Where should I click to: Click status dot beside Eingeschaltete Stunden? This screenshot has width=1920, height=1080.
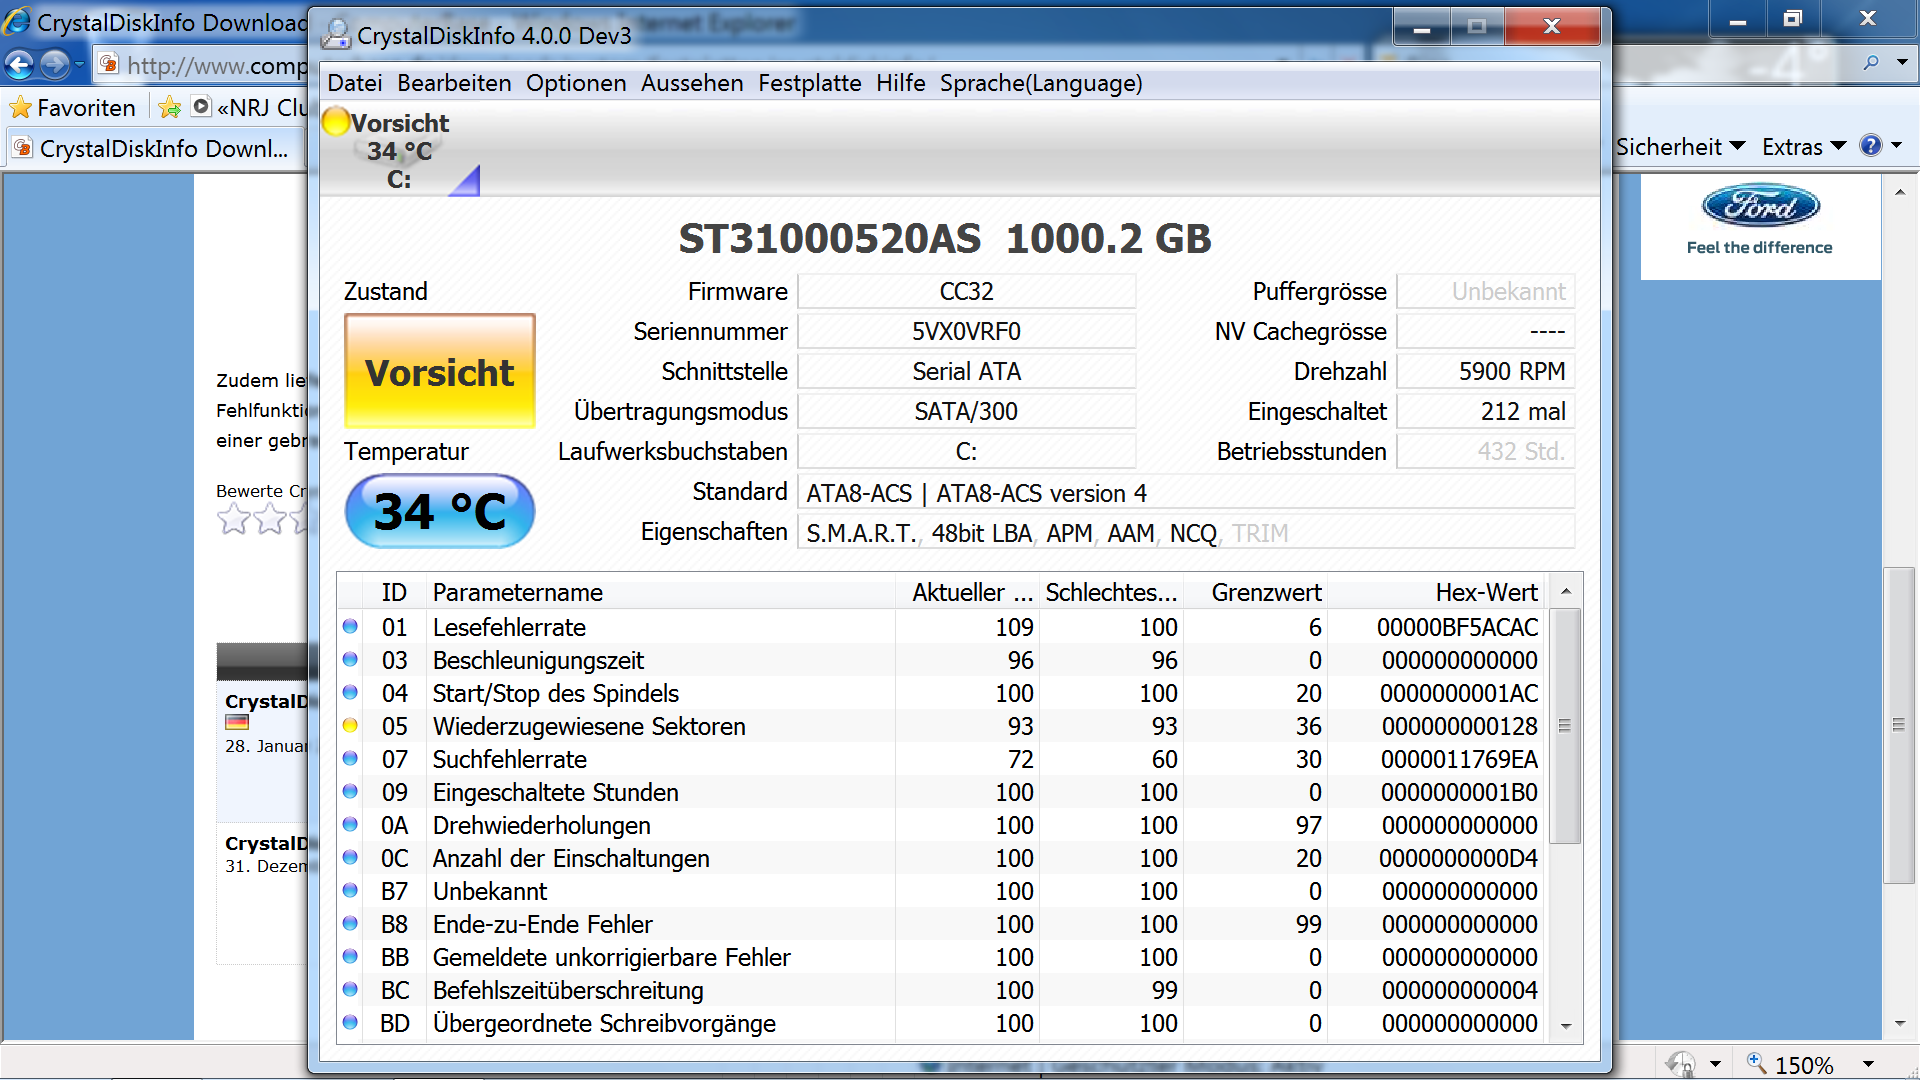(x=350, y=792)
